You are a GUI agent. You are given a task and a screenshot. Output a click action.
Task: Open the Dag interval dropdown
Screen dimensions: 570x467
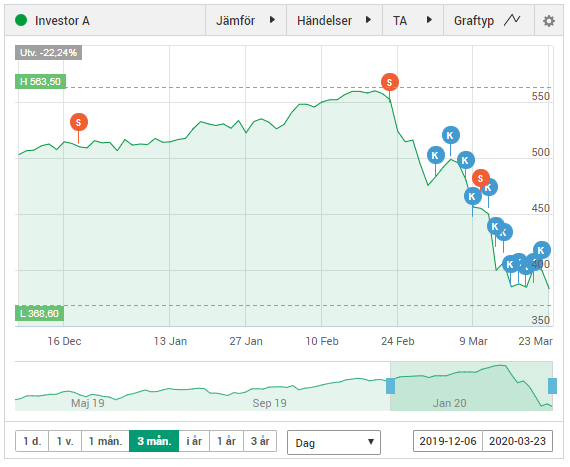pyautogui.click(x=334, y=442)
